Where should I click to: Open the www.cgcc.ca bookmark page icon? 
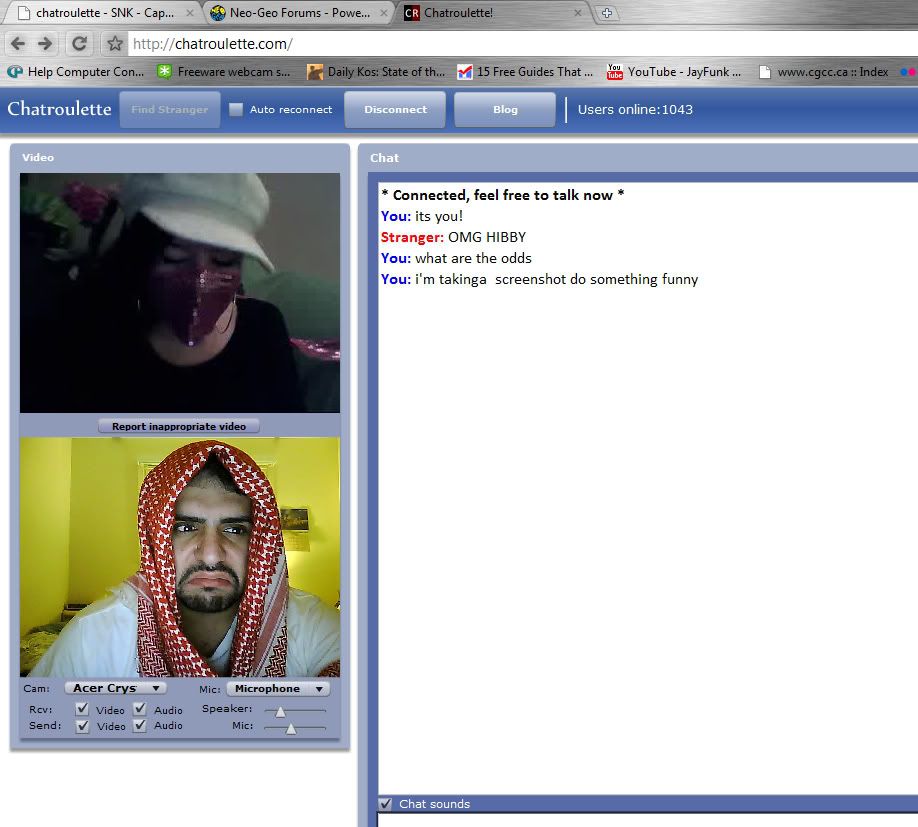click(765, 72)
